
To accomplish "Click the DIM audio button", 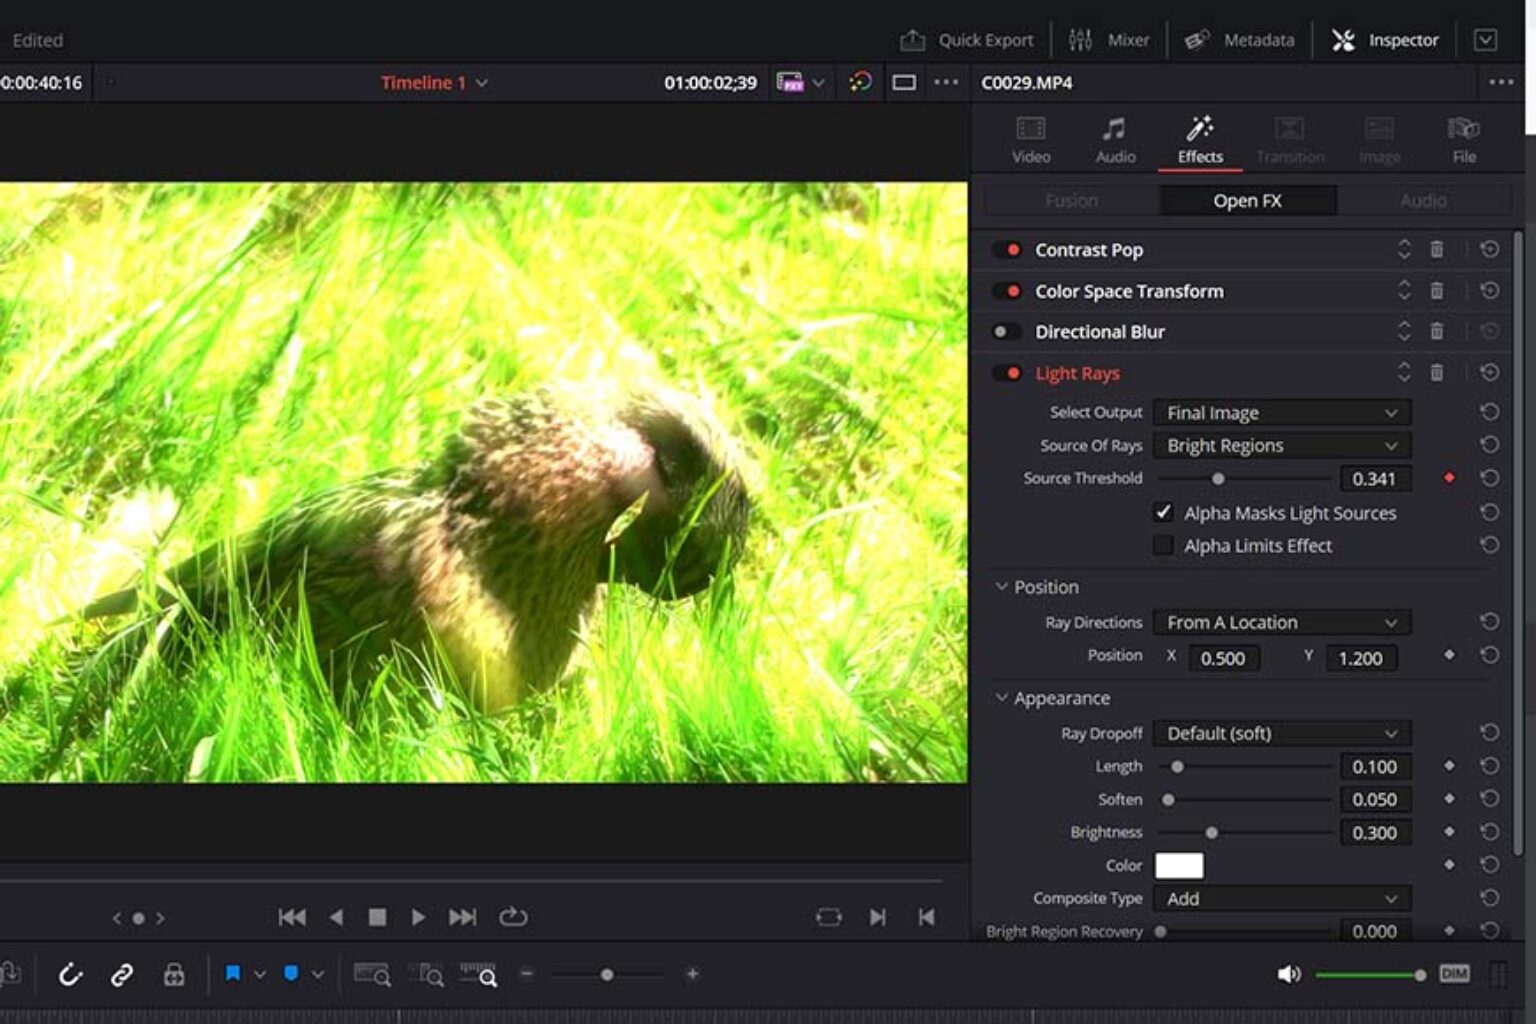I will pos(1454,973).
